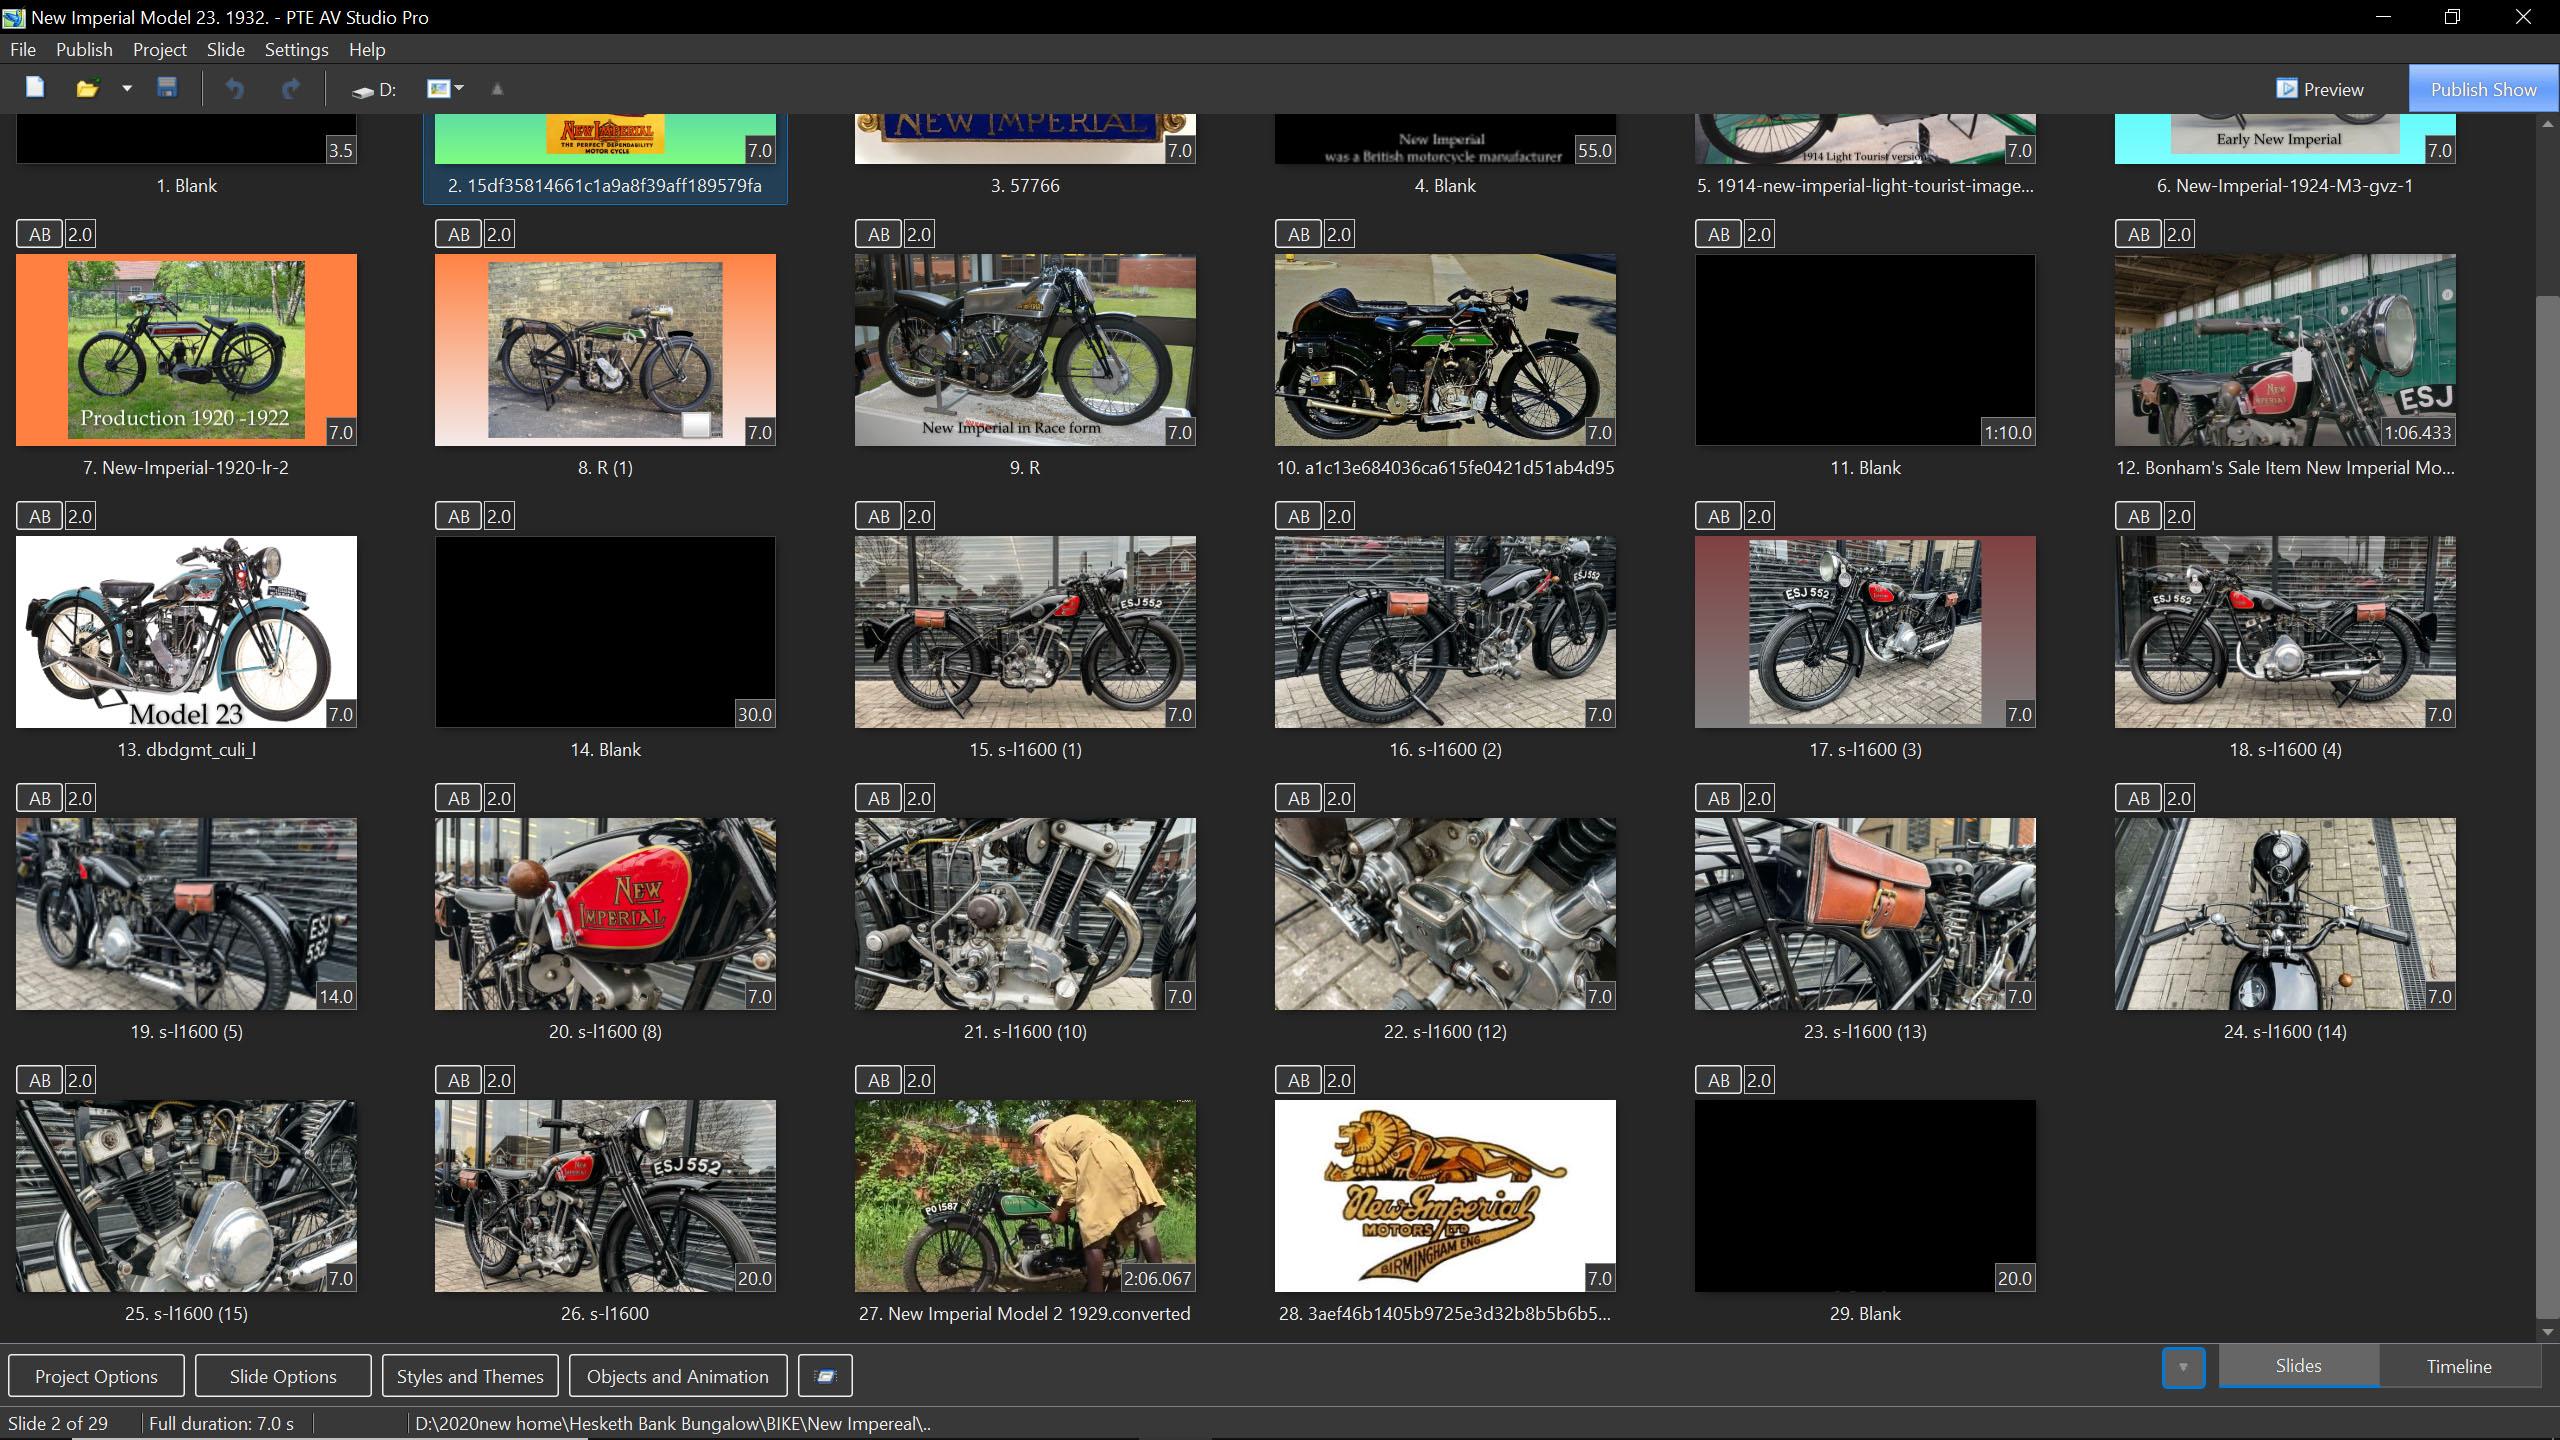Open the Help menu
This screenshot has width=2560, height=1440.
(367, 49)
